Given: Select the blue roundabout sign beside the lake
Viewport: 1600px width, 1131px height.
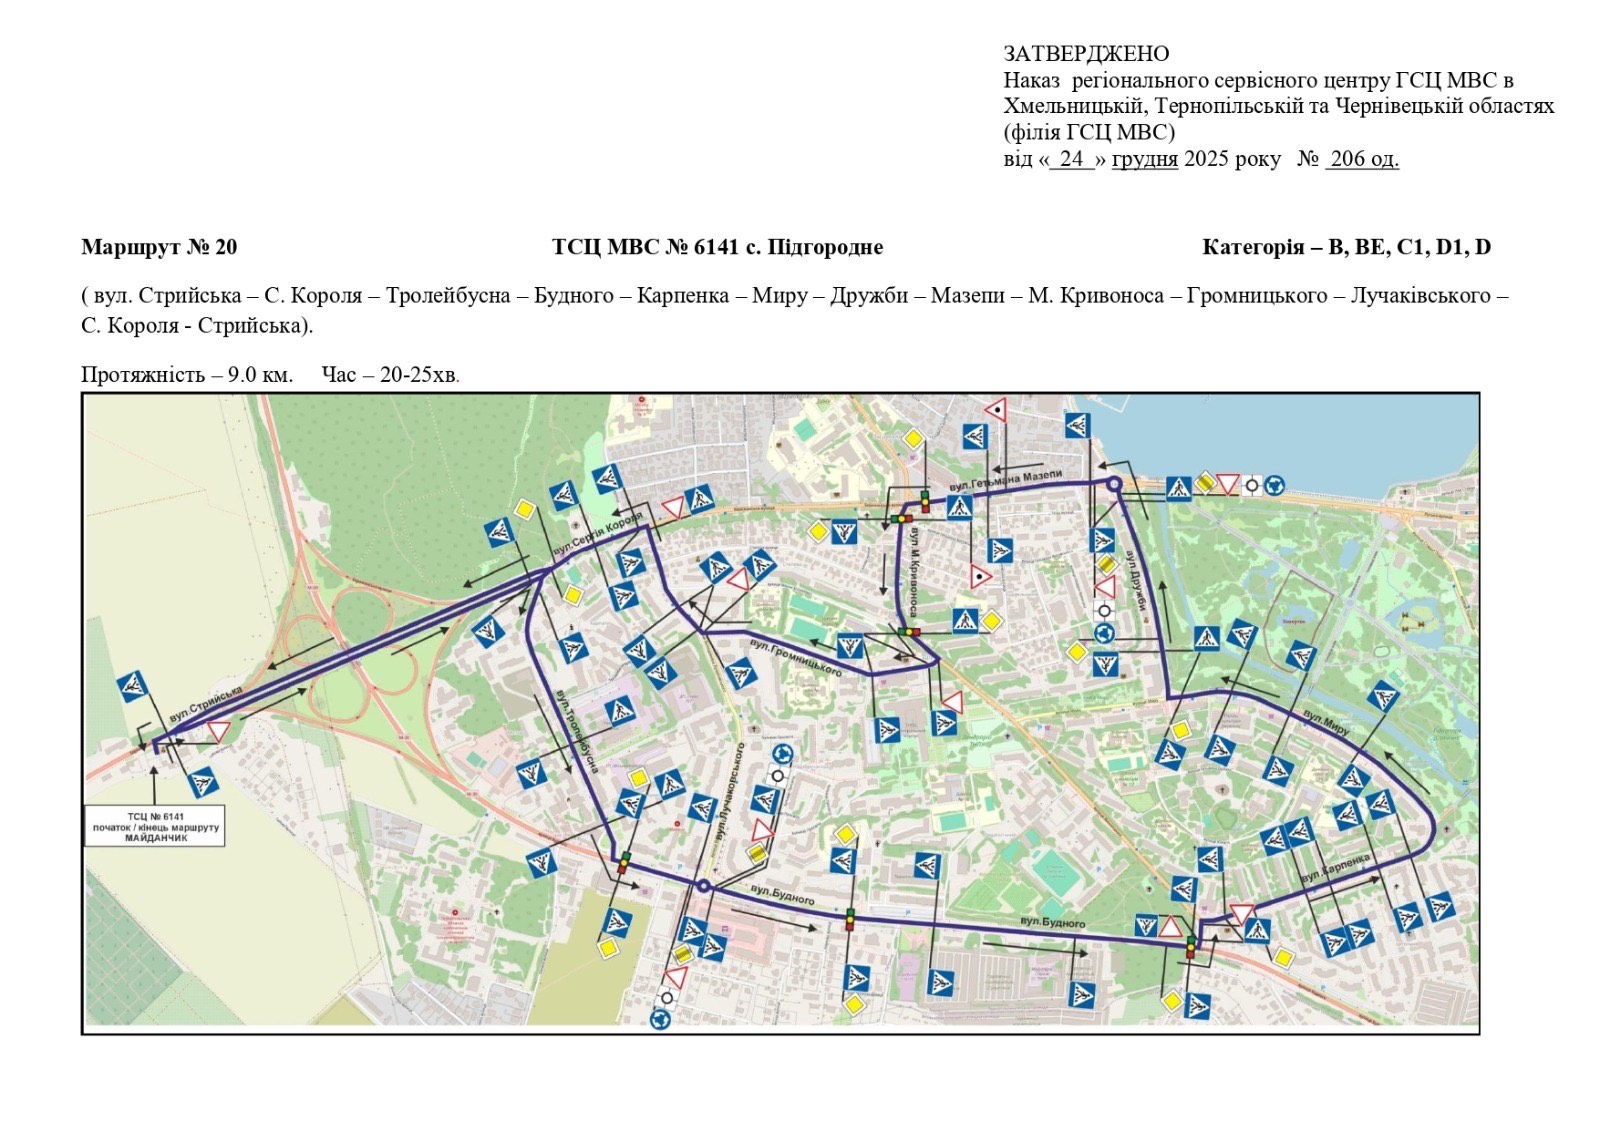Looking at the screenshot, I should click(x=1274, y=485).
